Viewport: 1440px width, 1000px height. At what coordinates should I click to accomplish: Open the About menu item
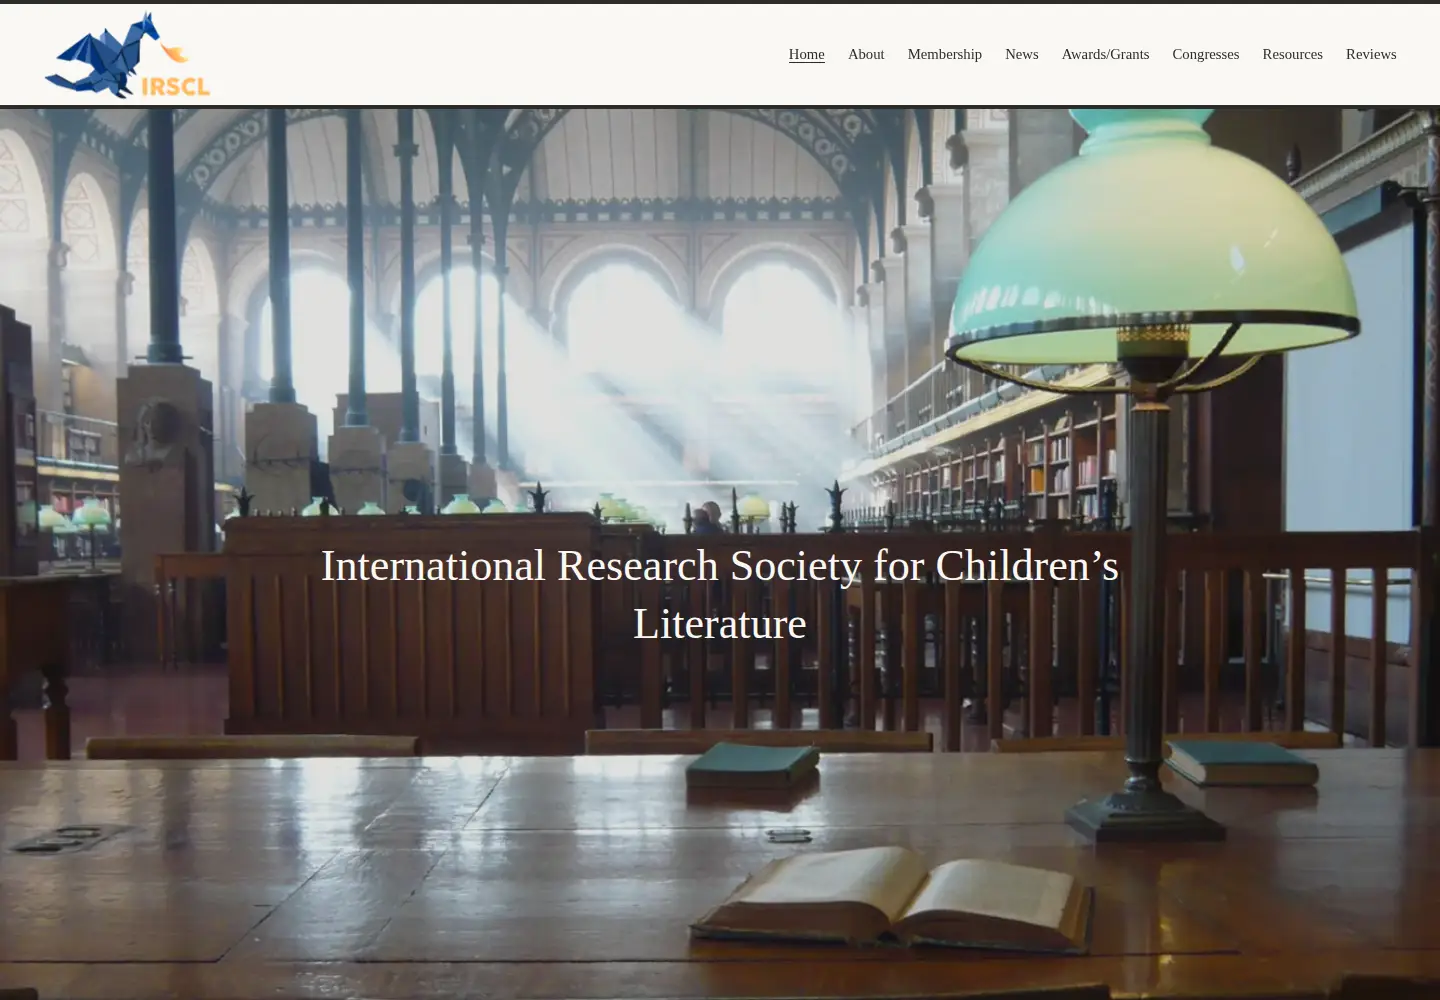(x=866, y=54)
